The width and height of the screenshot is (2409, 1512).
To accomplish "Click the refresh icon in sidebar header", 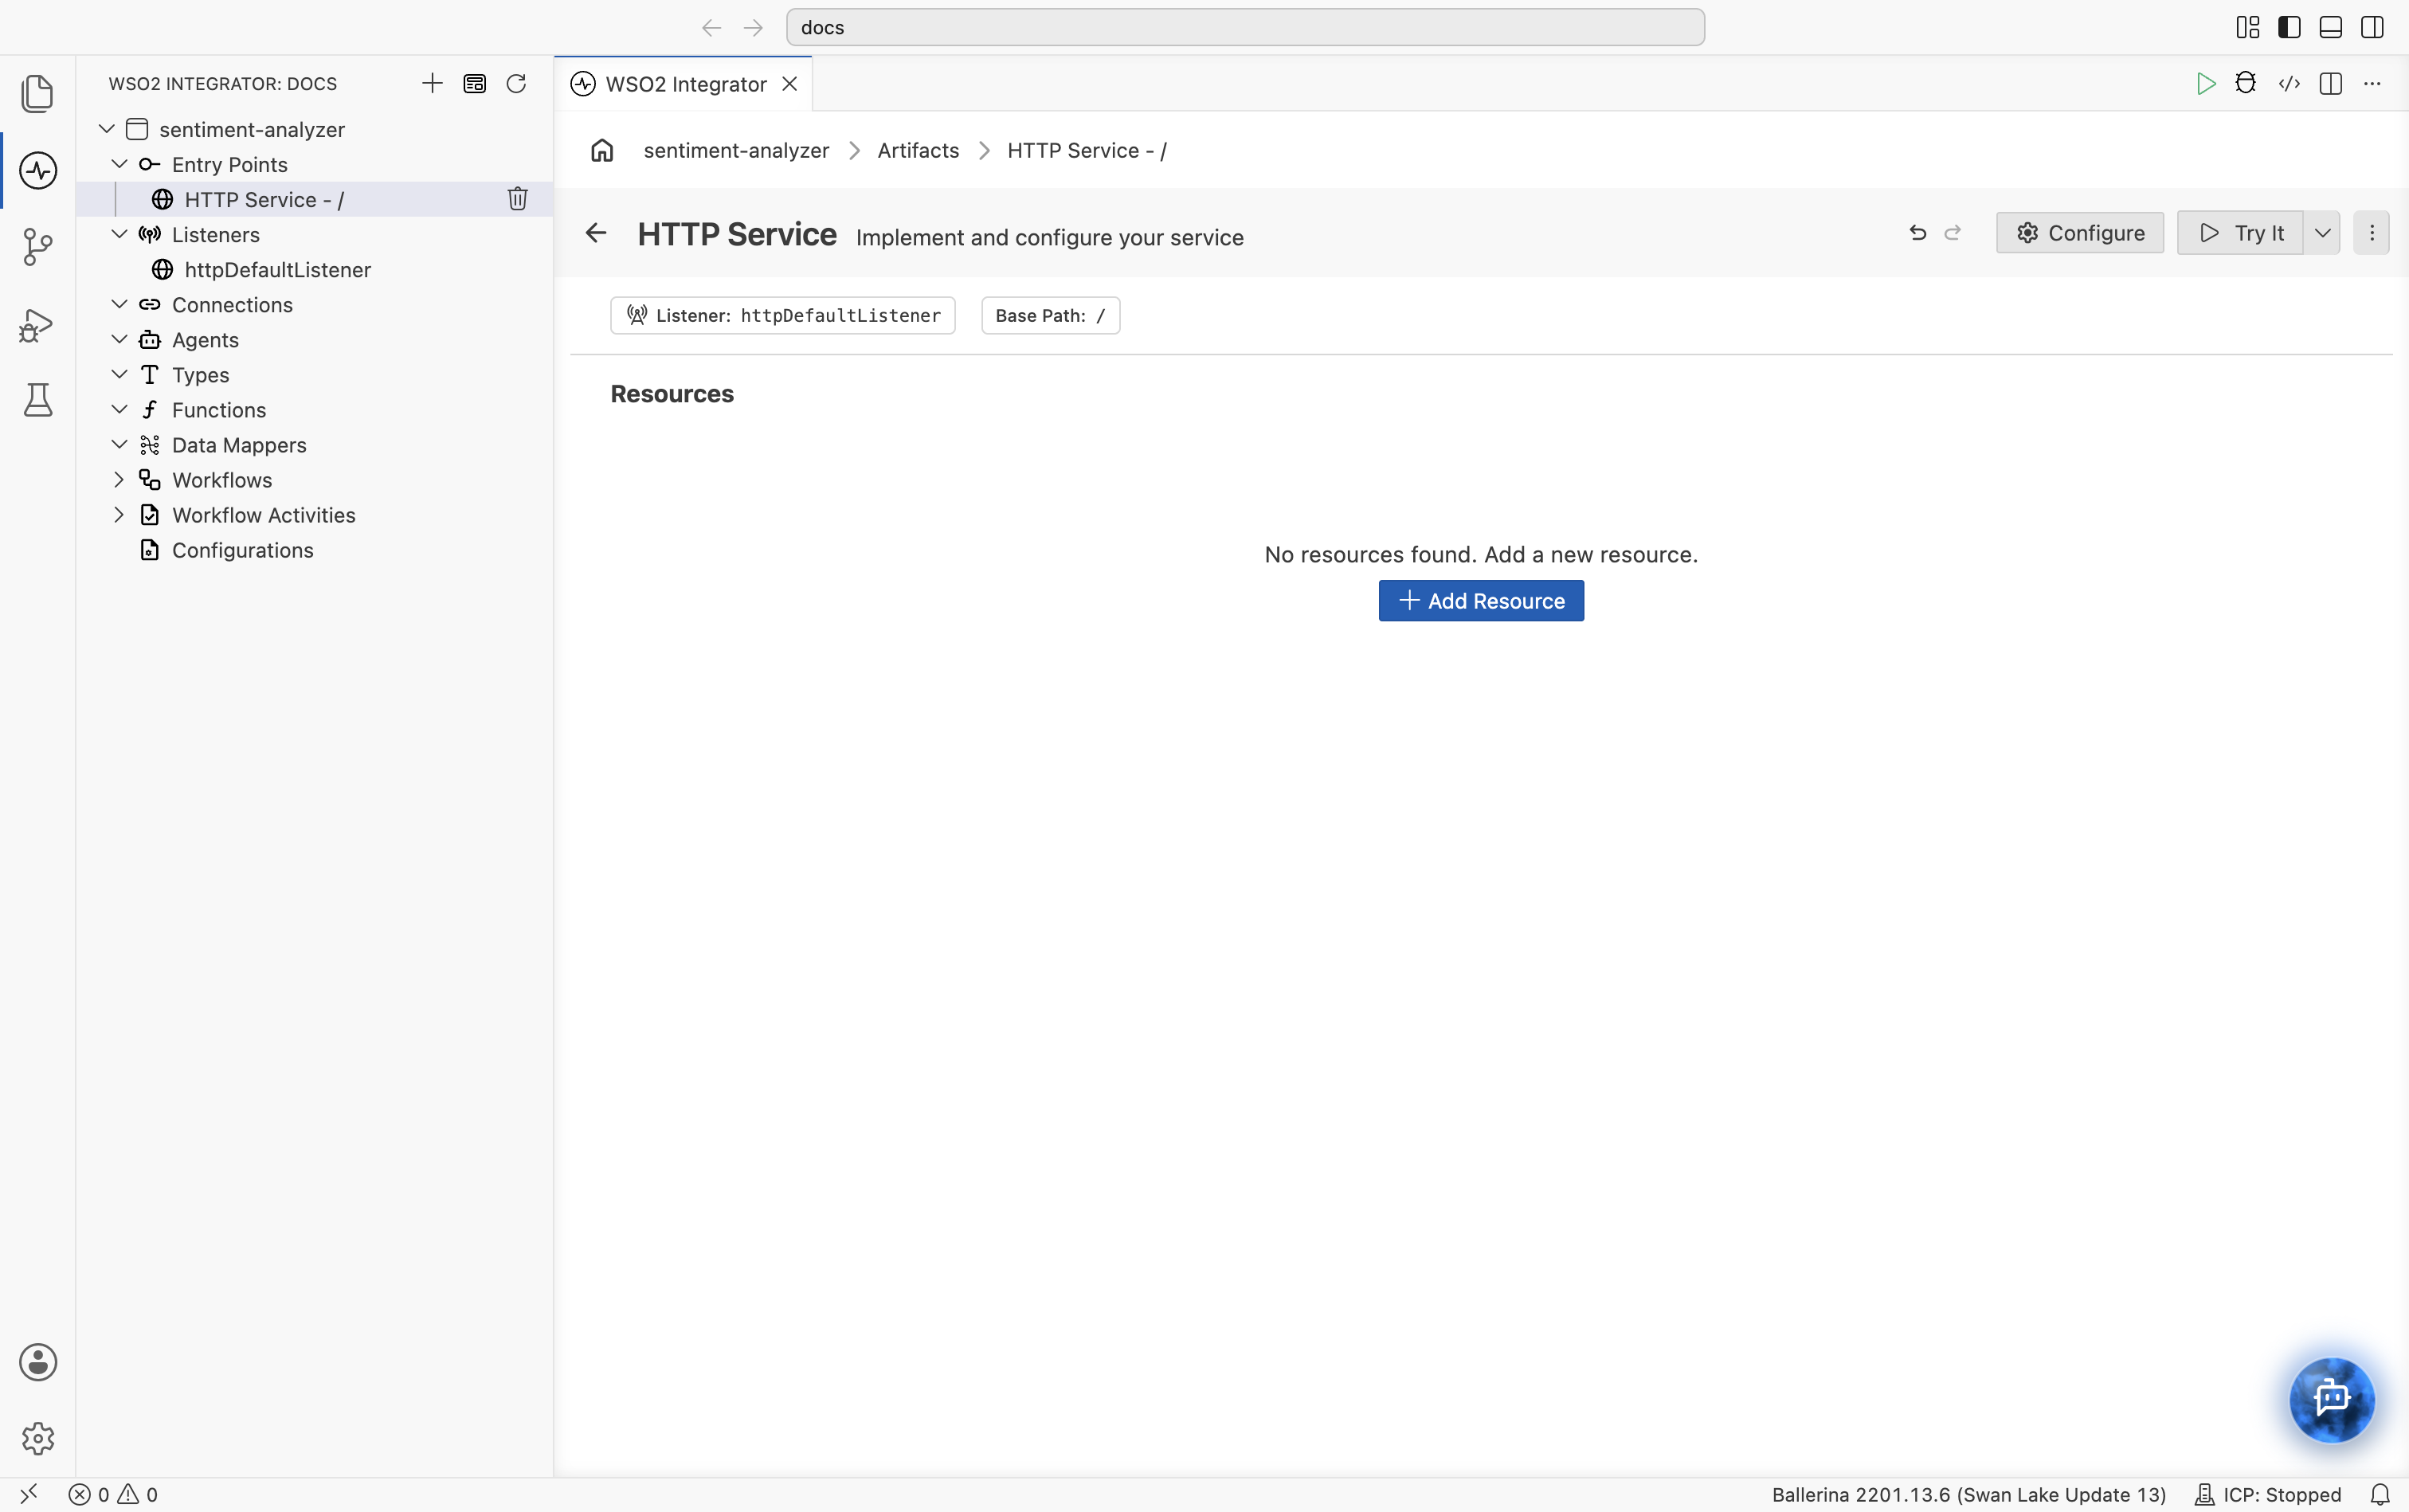I will 516,83.
